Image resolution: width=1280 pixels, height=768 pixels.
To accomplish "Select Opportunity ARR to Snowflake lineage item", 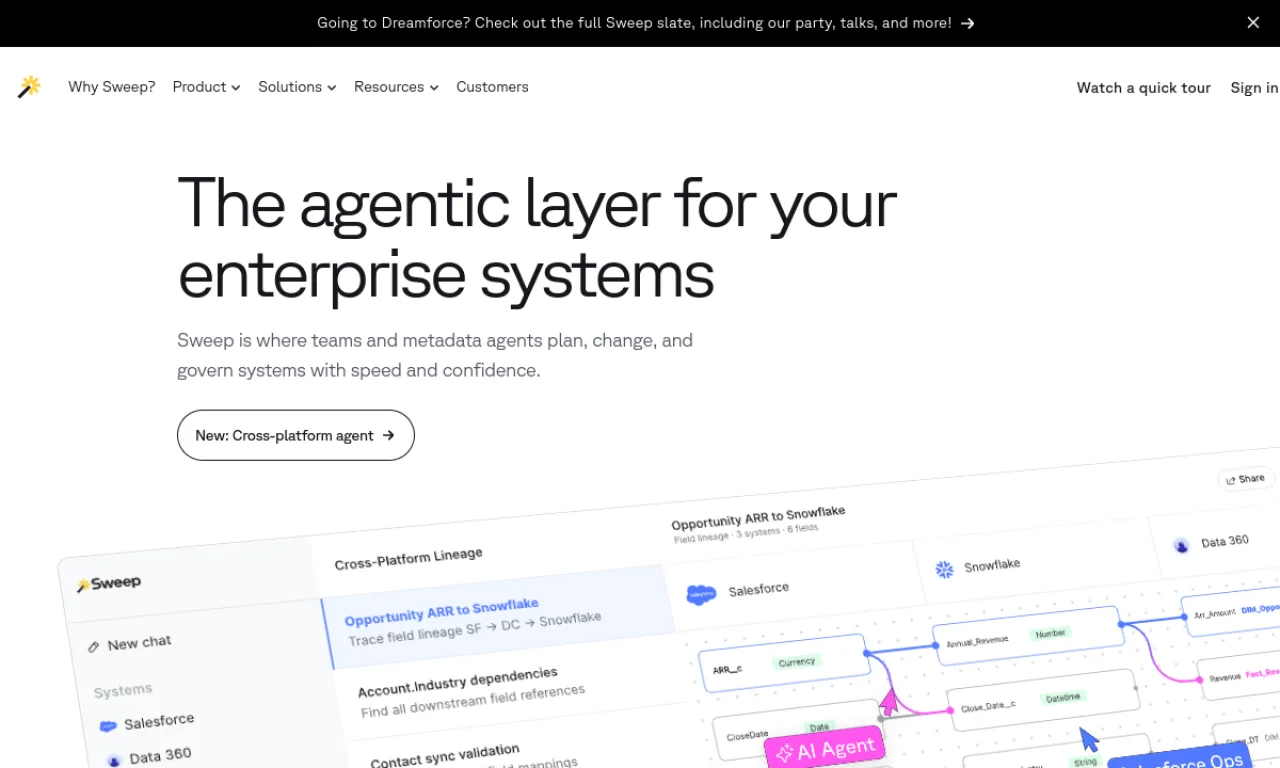I will (x=498, y=619).
